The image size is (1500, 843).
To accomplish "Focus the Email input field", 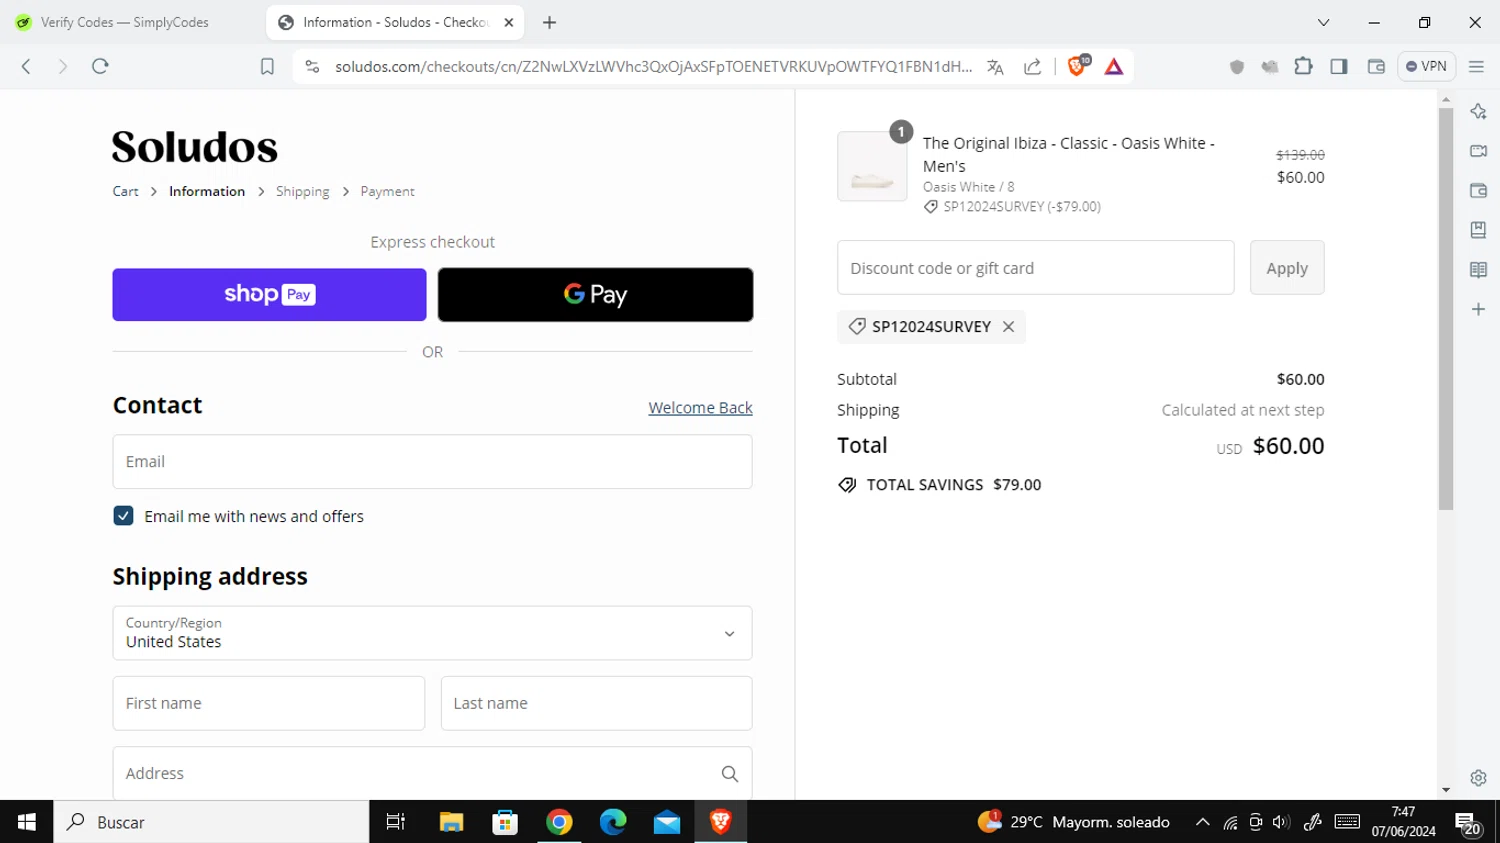I will 432,462.
